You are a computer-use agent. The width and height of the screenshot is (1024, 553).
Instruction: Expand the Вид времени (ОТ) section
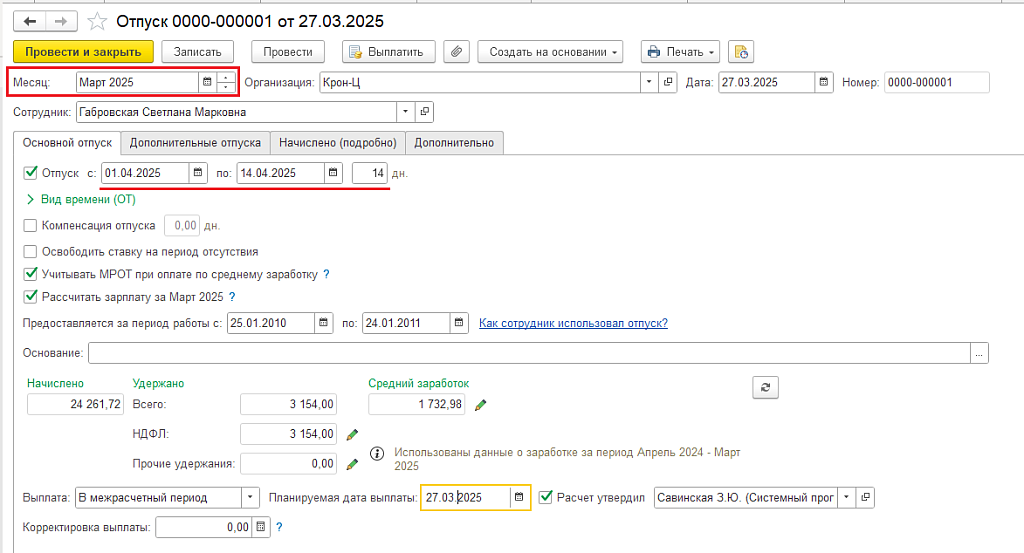tap(30, 199)
